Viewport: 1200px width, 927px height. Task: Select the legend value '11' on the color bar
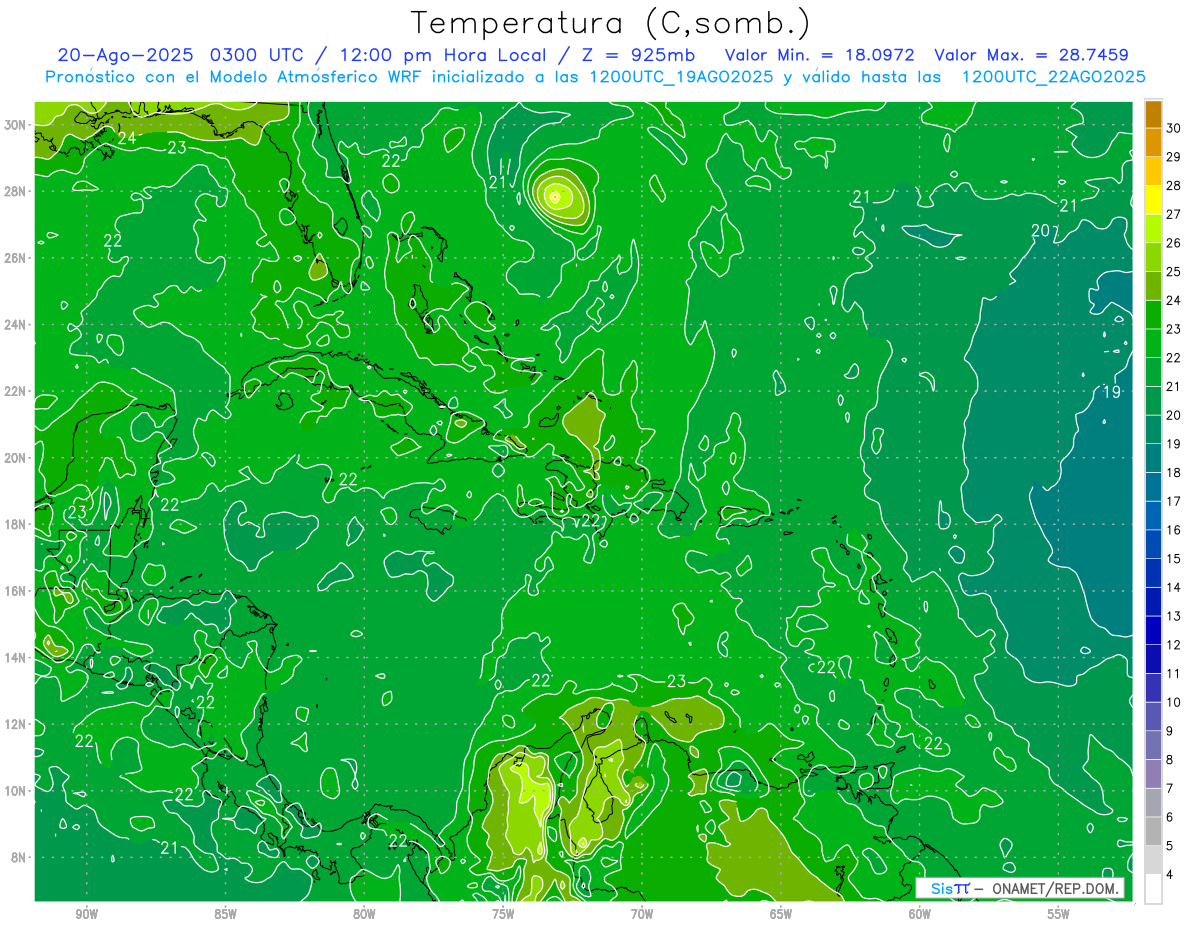click(1173, 674)
